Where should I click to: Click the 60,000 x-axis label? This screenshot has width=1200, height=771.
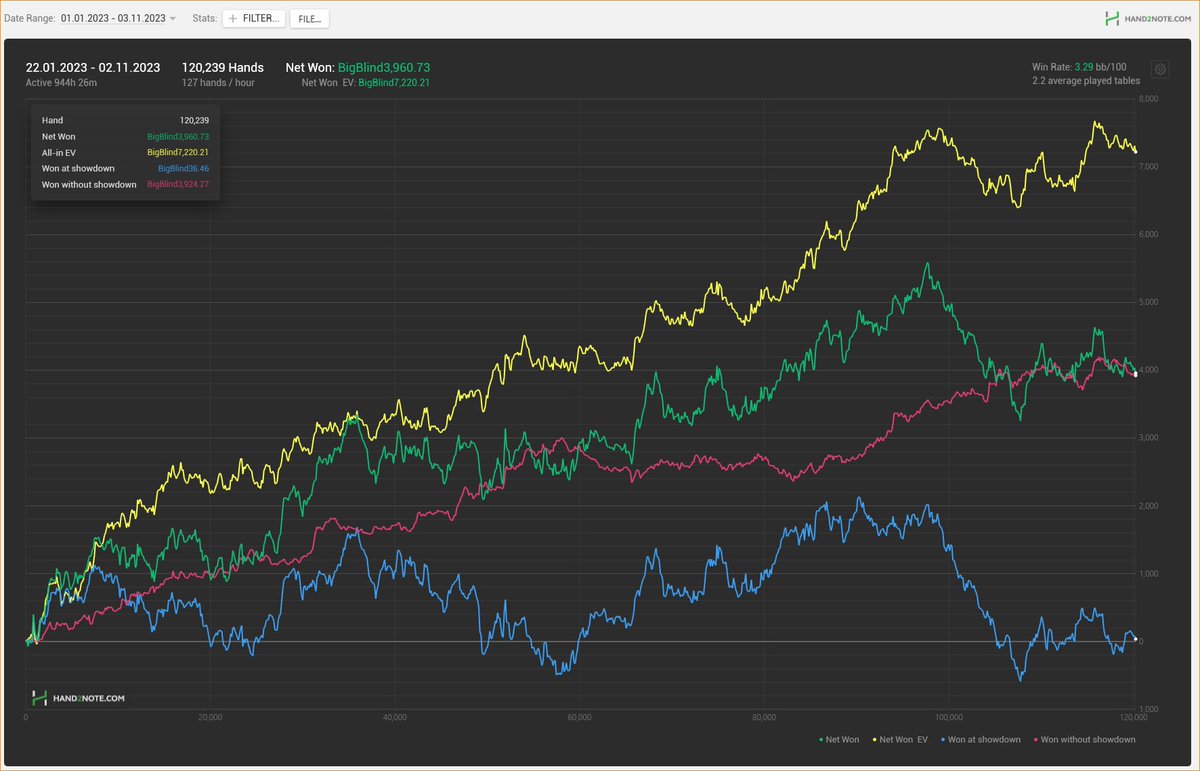tap(579, 717)
